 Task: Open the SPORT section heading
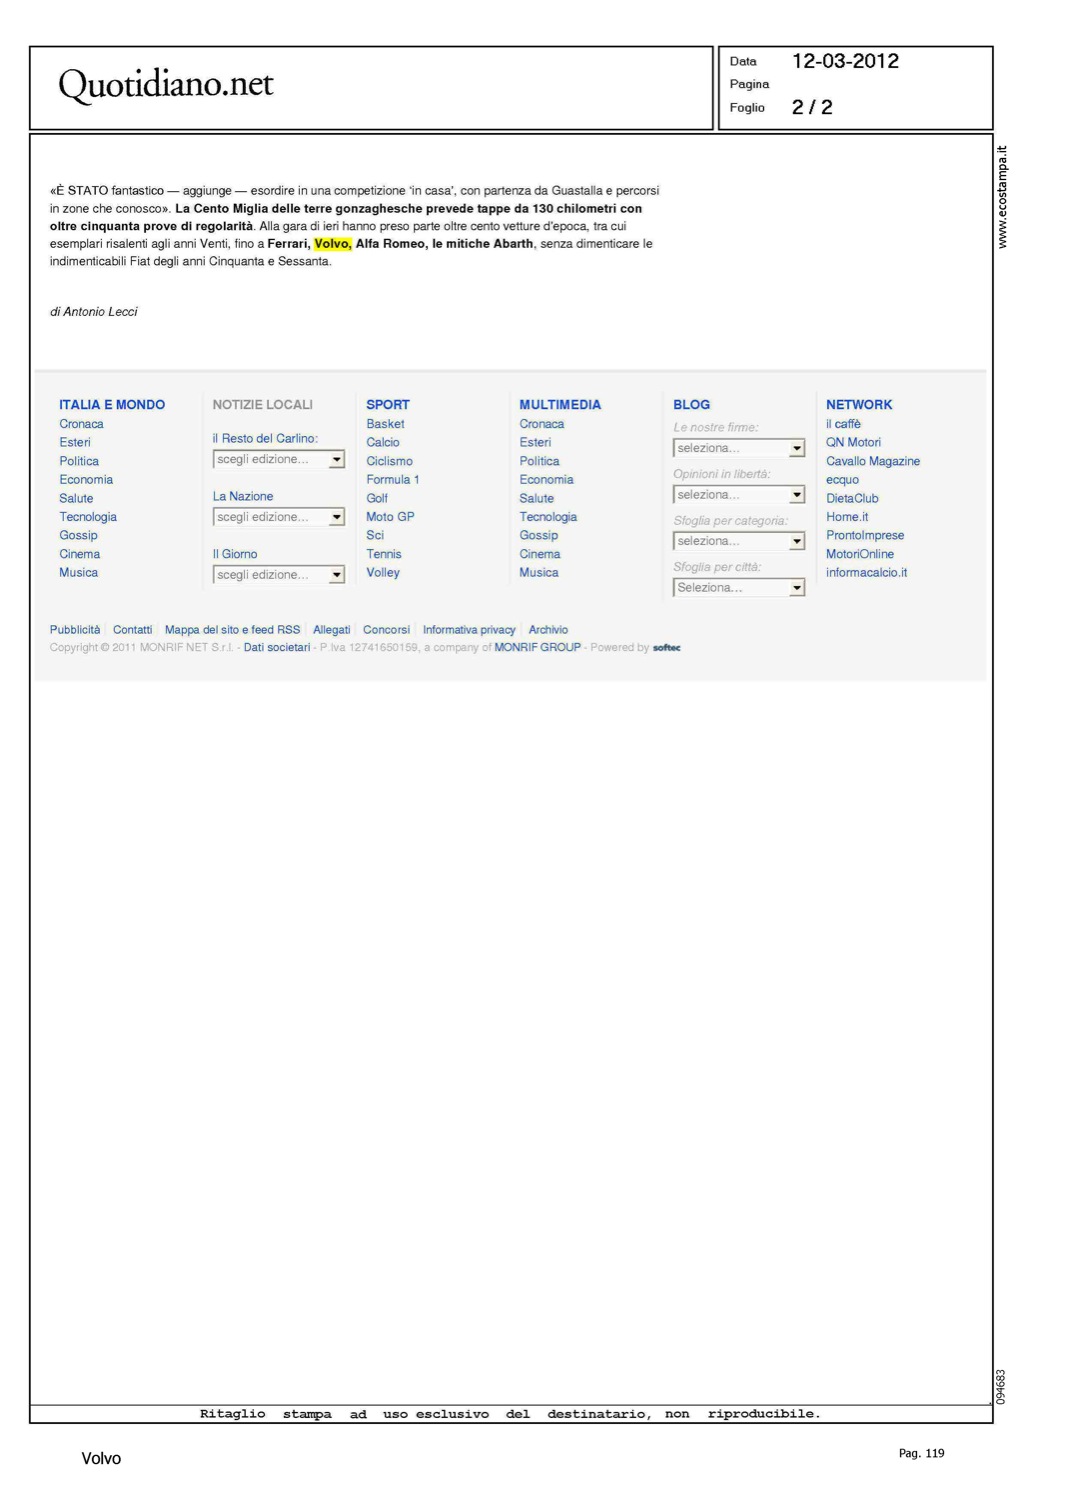click(x=387, y=405)
